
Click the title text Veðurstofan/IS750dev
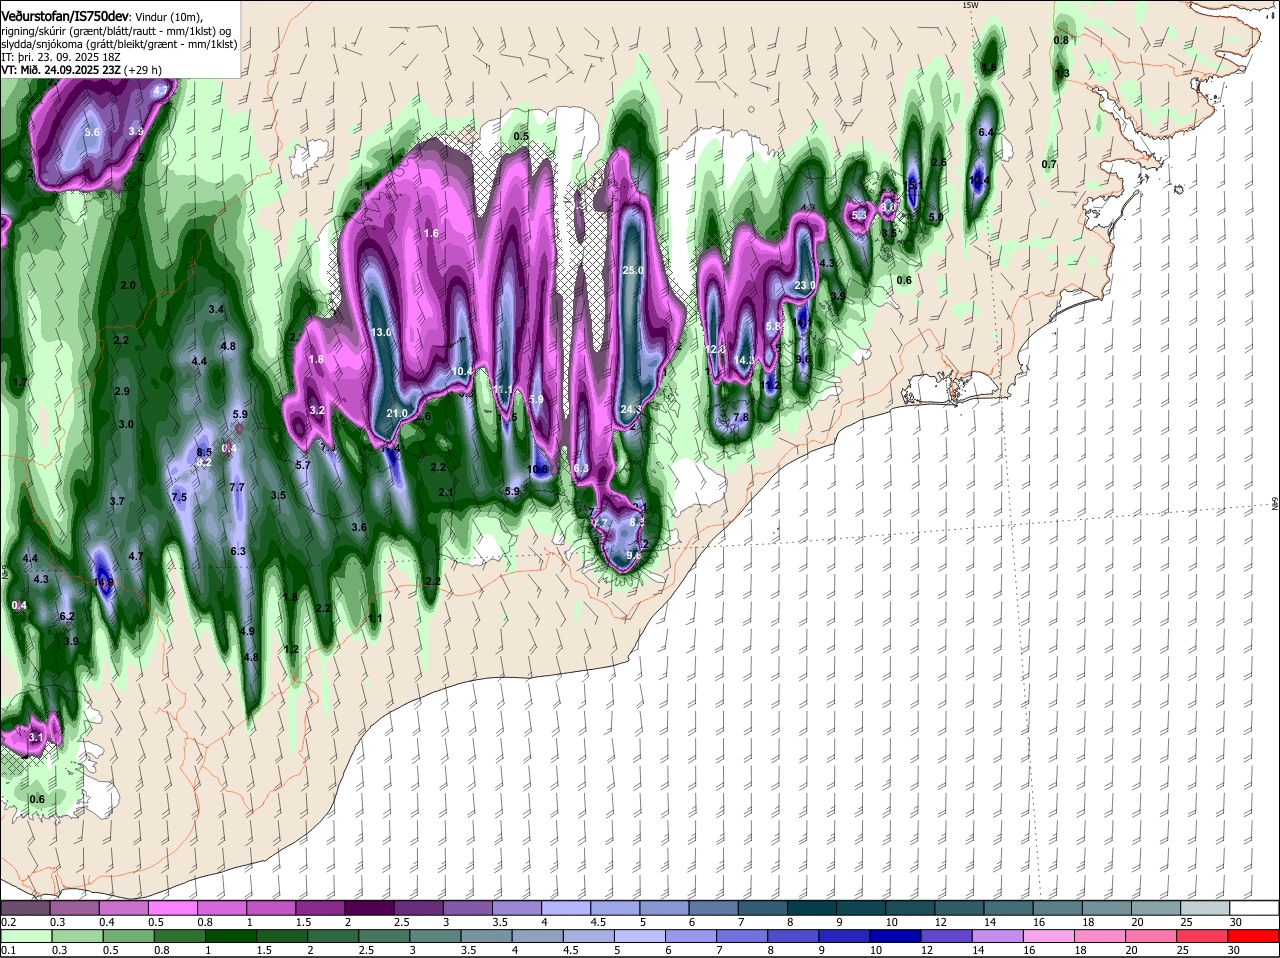coord(65,16)
